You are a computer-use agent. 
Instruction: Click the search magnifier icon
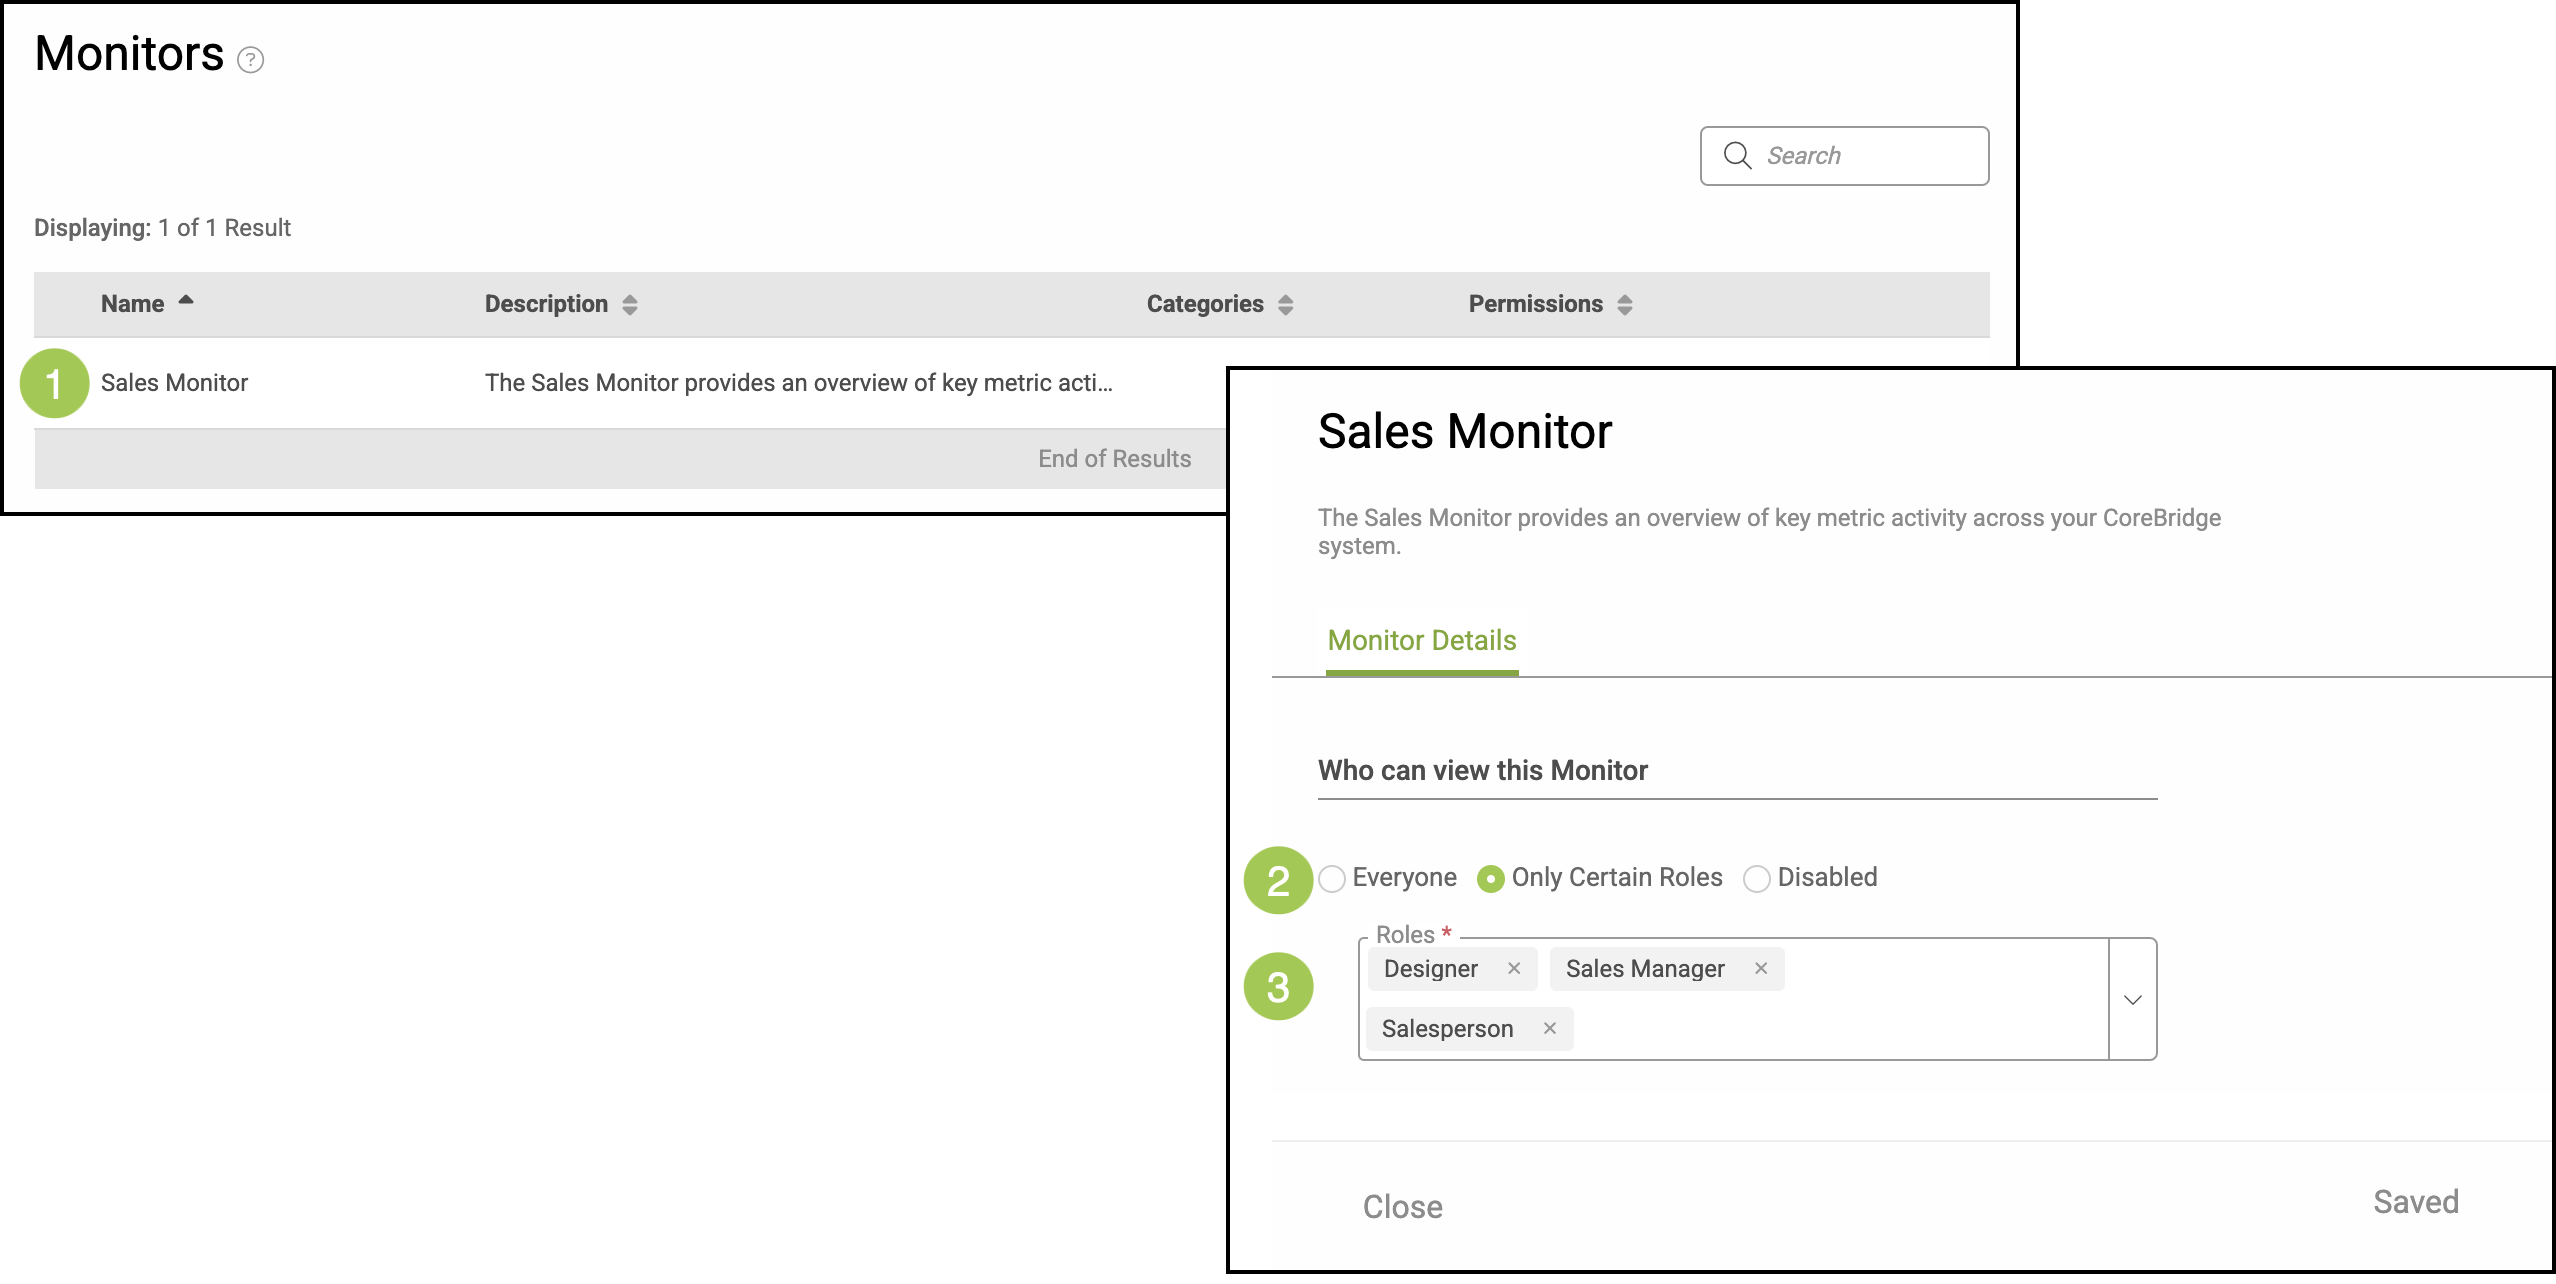pos(1737,156)
